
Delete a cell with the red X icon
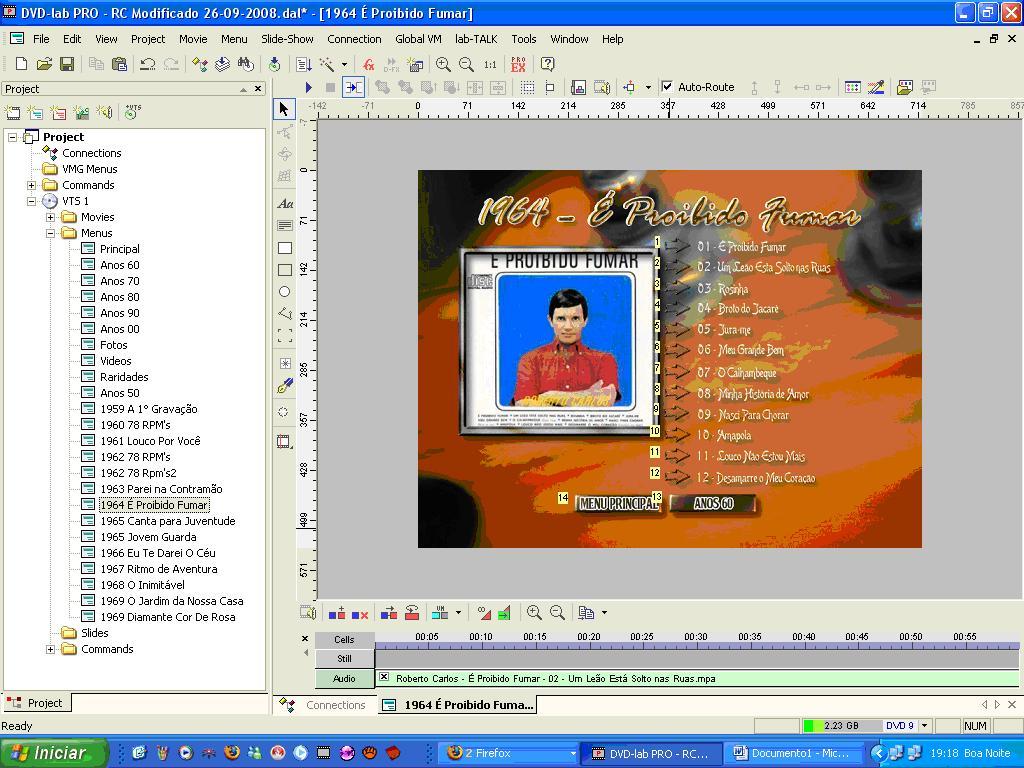(360, 613)
